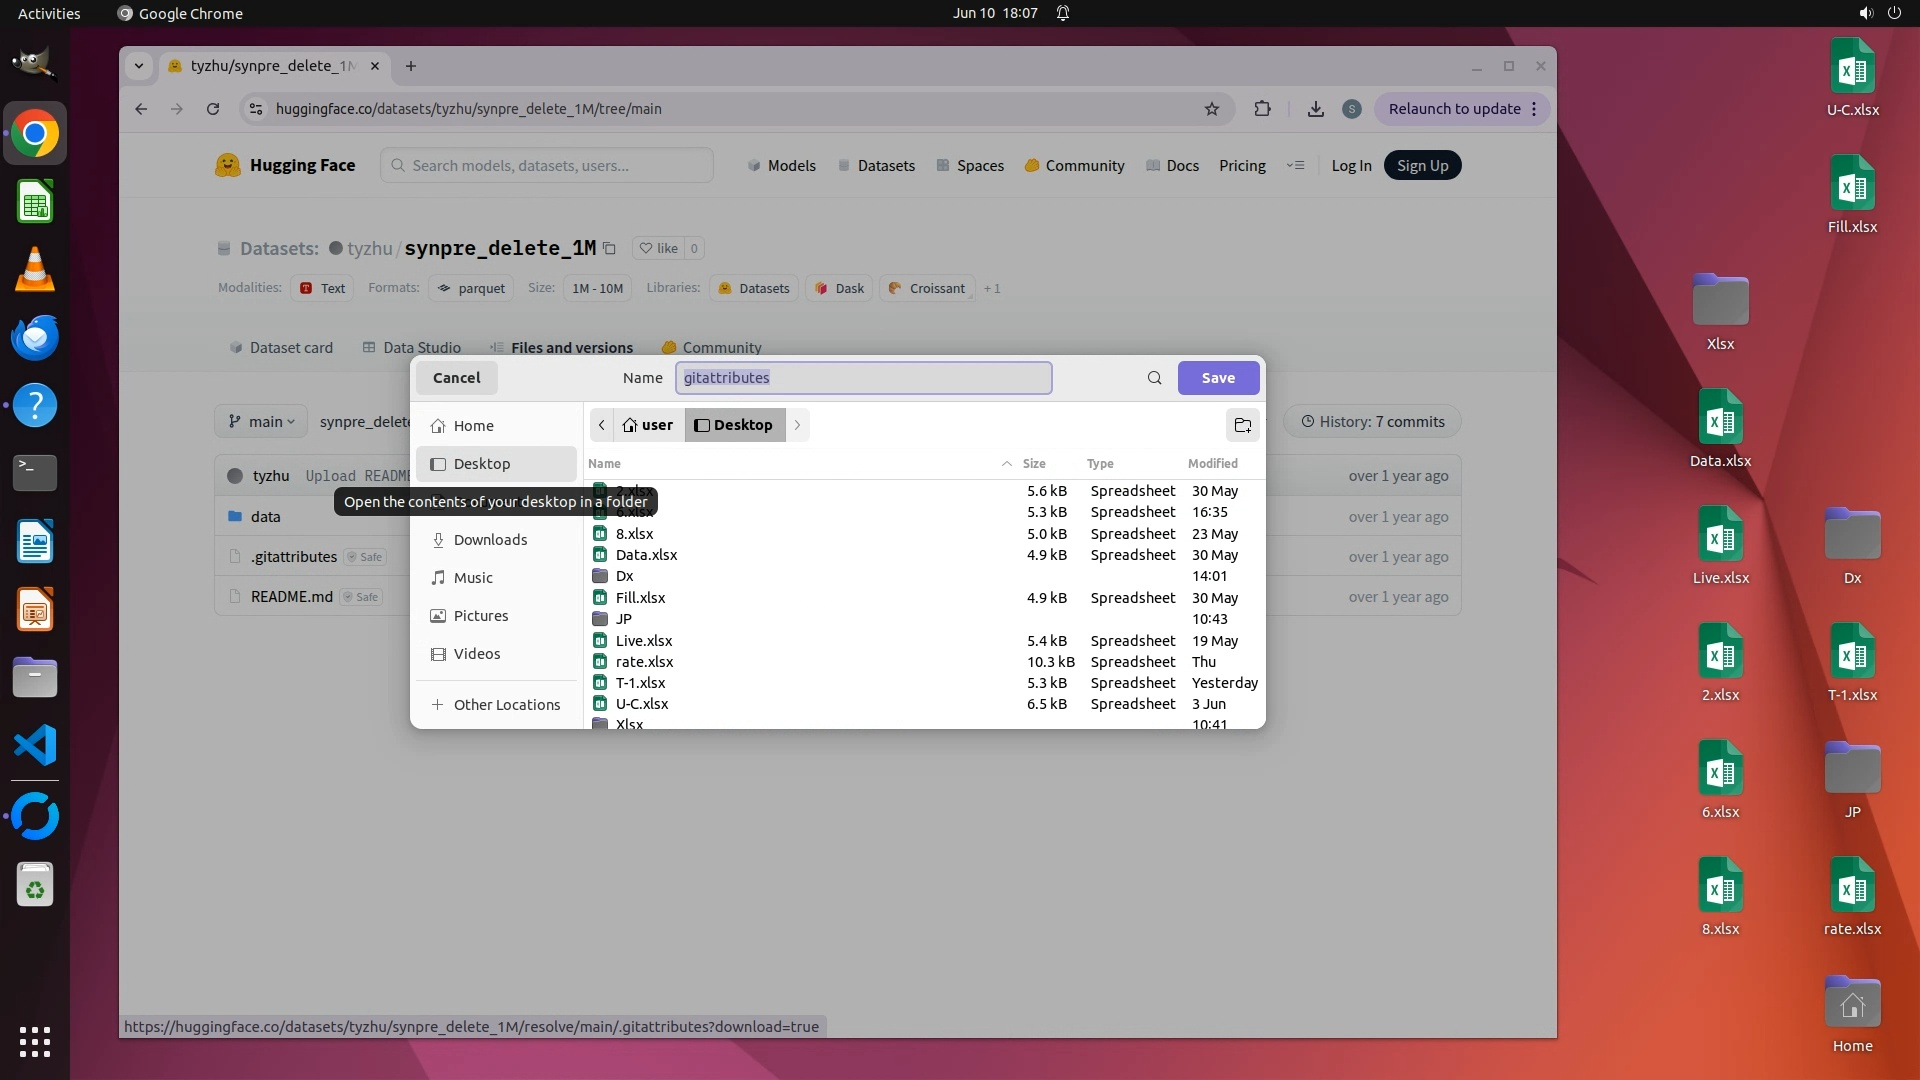Viewport: 1920px width, 1080px height.
Task: Select Downloads in the dialog sidebar
Action: coord(490,540)
